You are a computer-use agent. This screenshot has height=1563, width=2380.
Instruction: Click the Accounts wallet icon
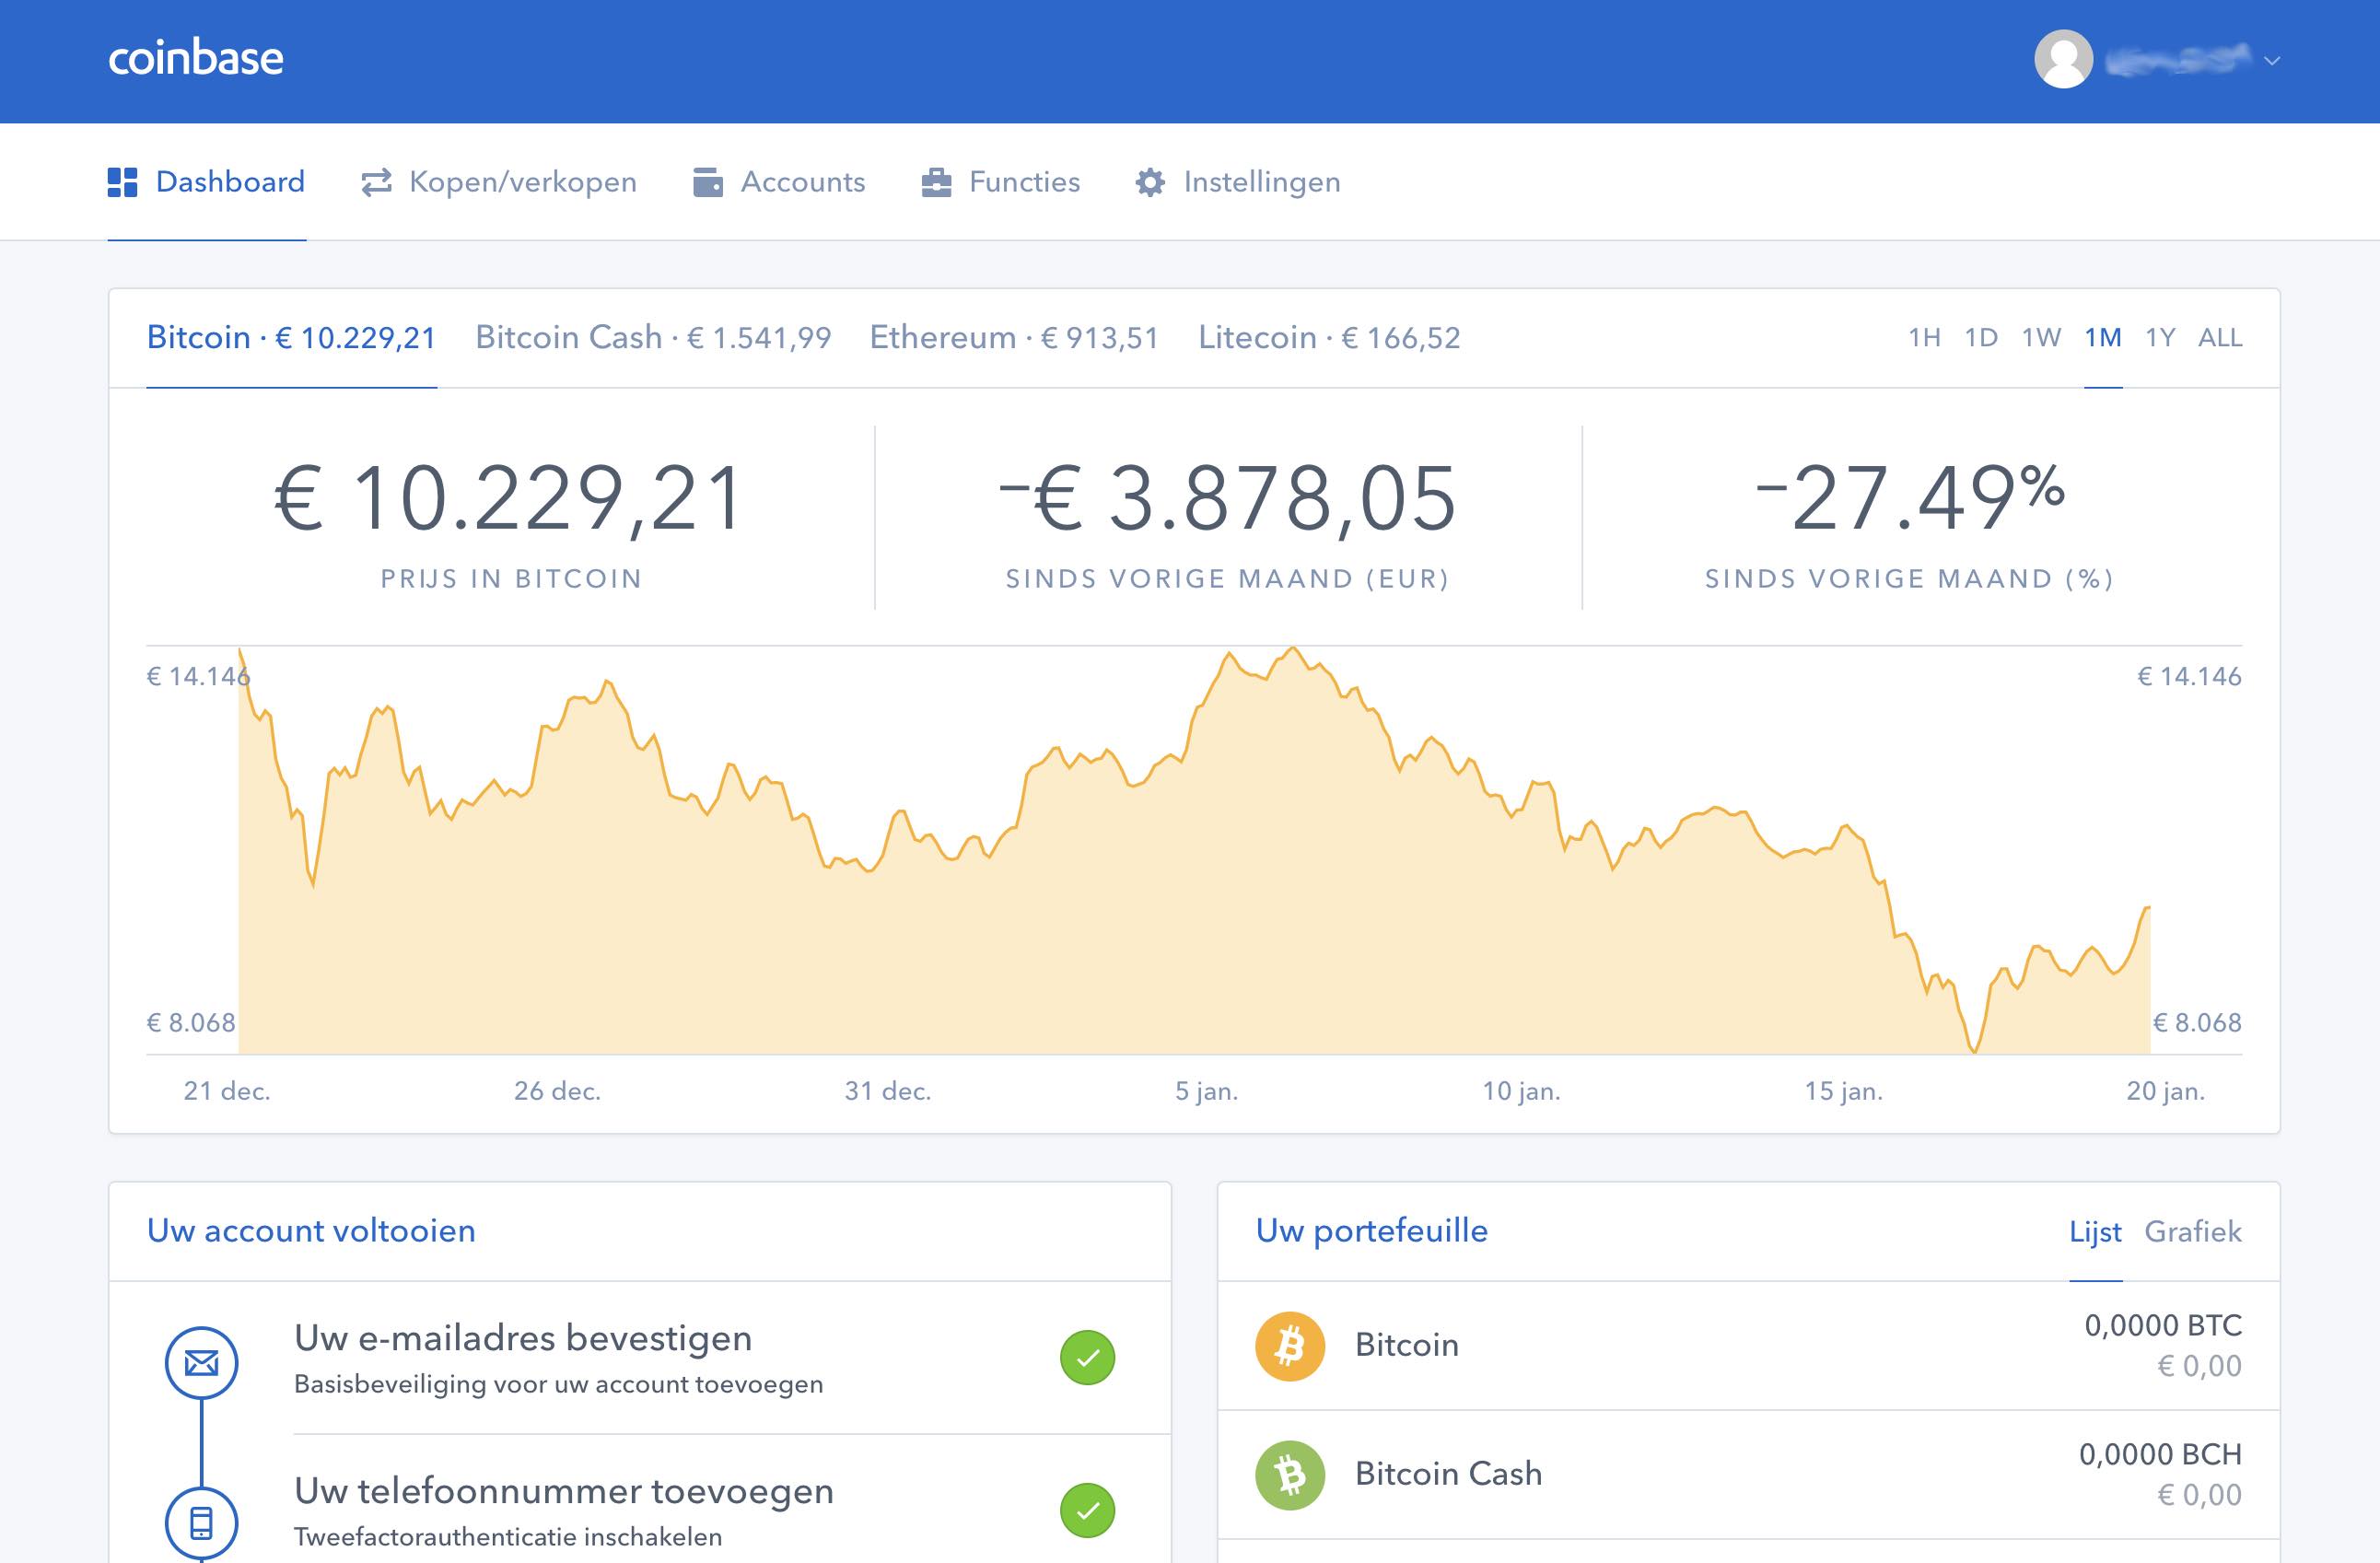(x=708, y=182)
